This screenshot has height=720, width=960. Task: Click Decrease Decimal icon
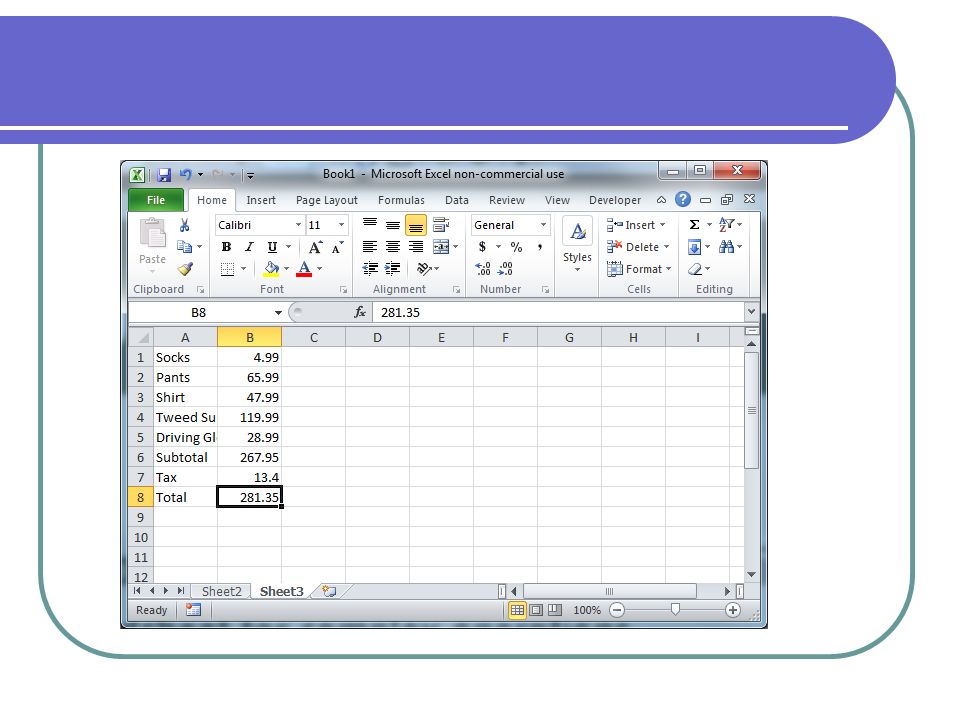point(505,269)
